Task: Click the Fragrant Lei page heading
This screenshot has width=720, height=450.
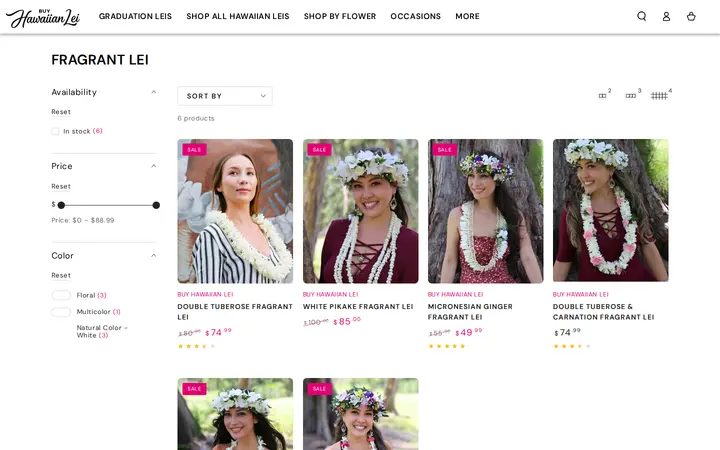Action: click(x=100, y=60)
